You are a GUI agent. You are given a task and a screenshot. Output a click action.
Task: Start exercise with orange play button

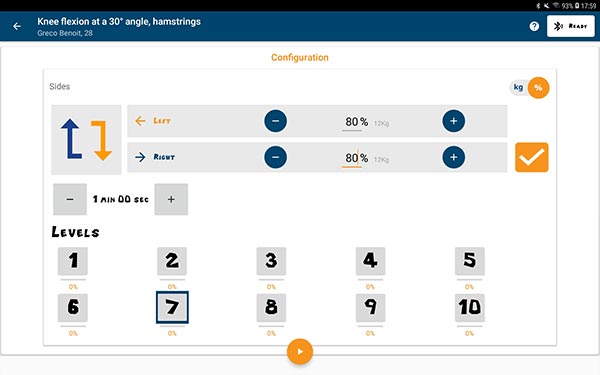point(300,351)
